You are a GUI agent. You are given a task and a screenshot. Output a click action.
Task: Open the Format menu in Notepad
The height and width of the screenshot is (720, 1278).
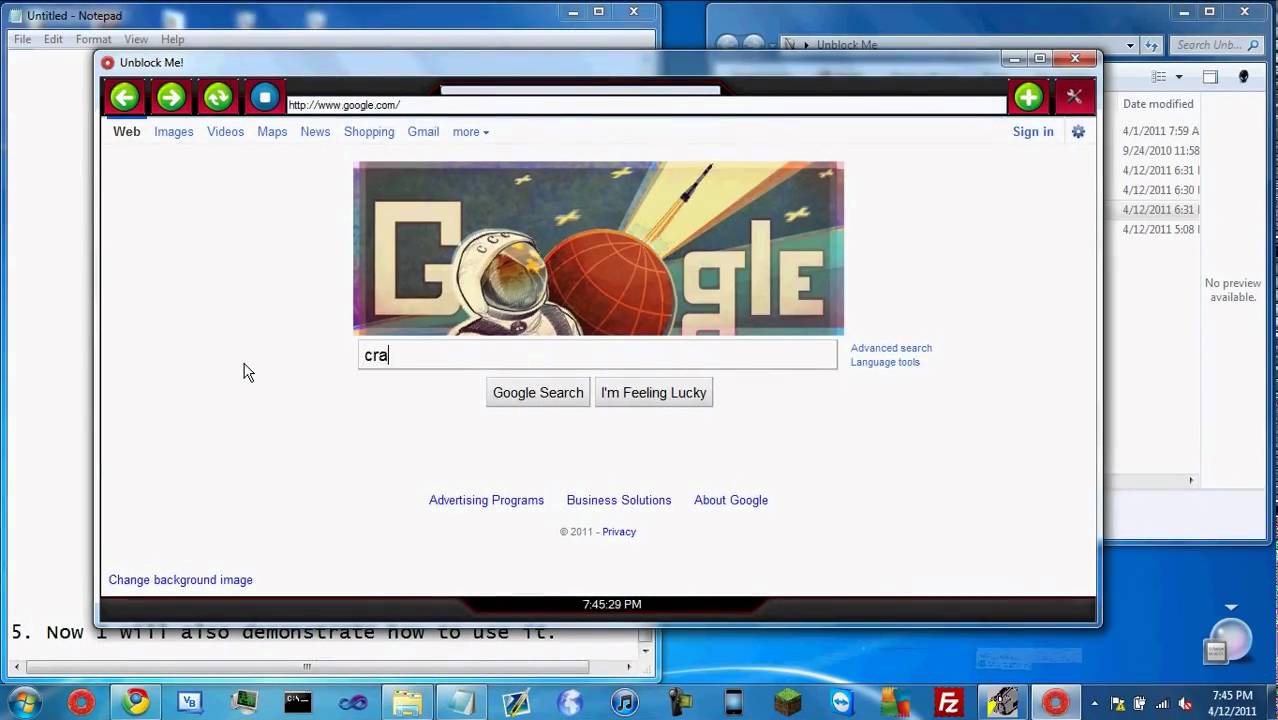coord(93,39)
